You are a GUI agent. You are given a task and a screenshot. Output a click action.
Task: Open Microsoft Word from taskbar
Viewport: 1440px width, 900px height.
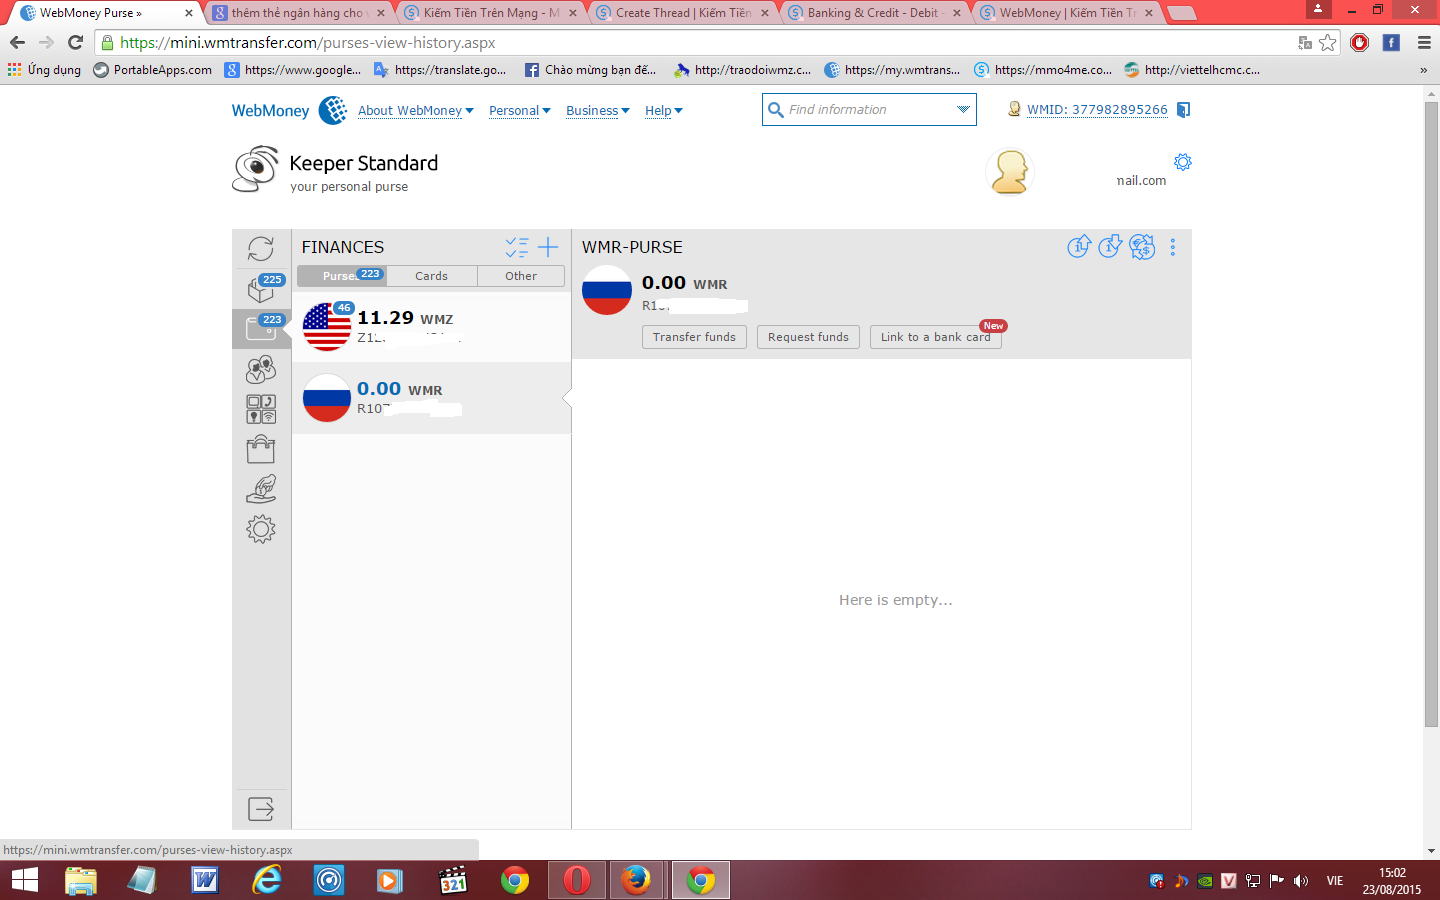pyautogui.click(x=205, y=880)
